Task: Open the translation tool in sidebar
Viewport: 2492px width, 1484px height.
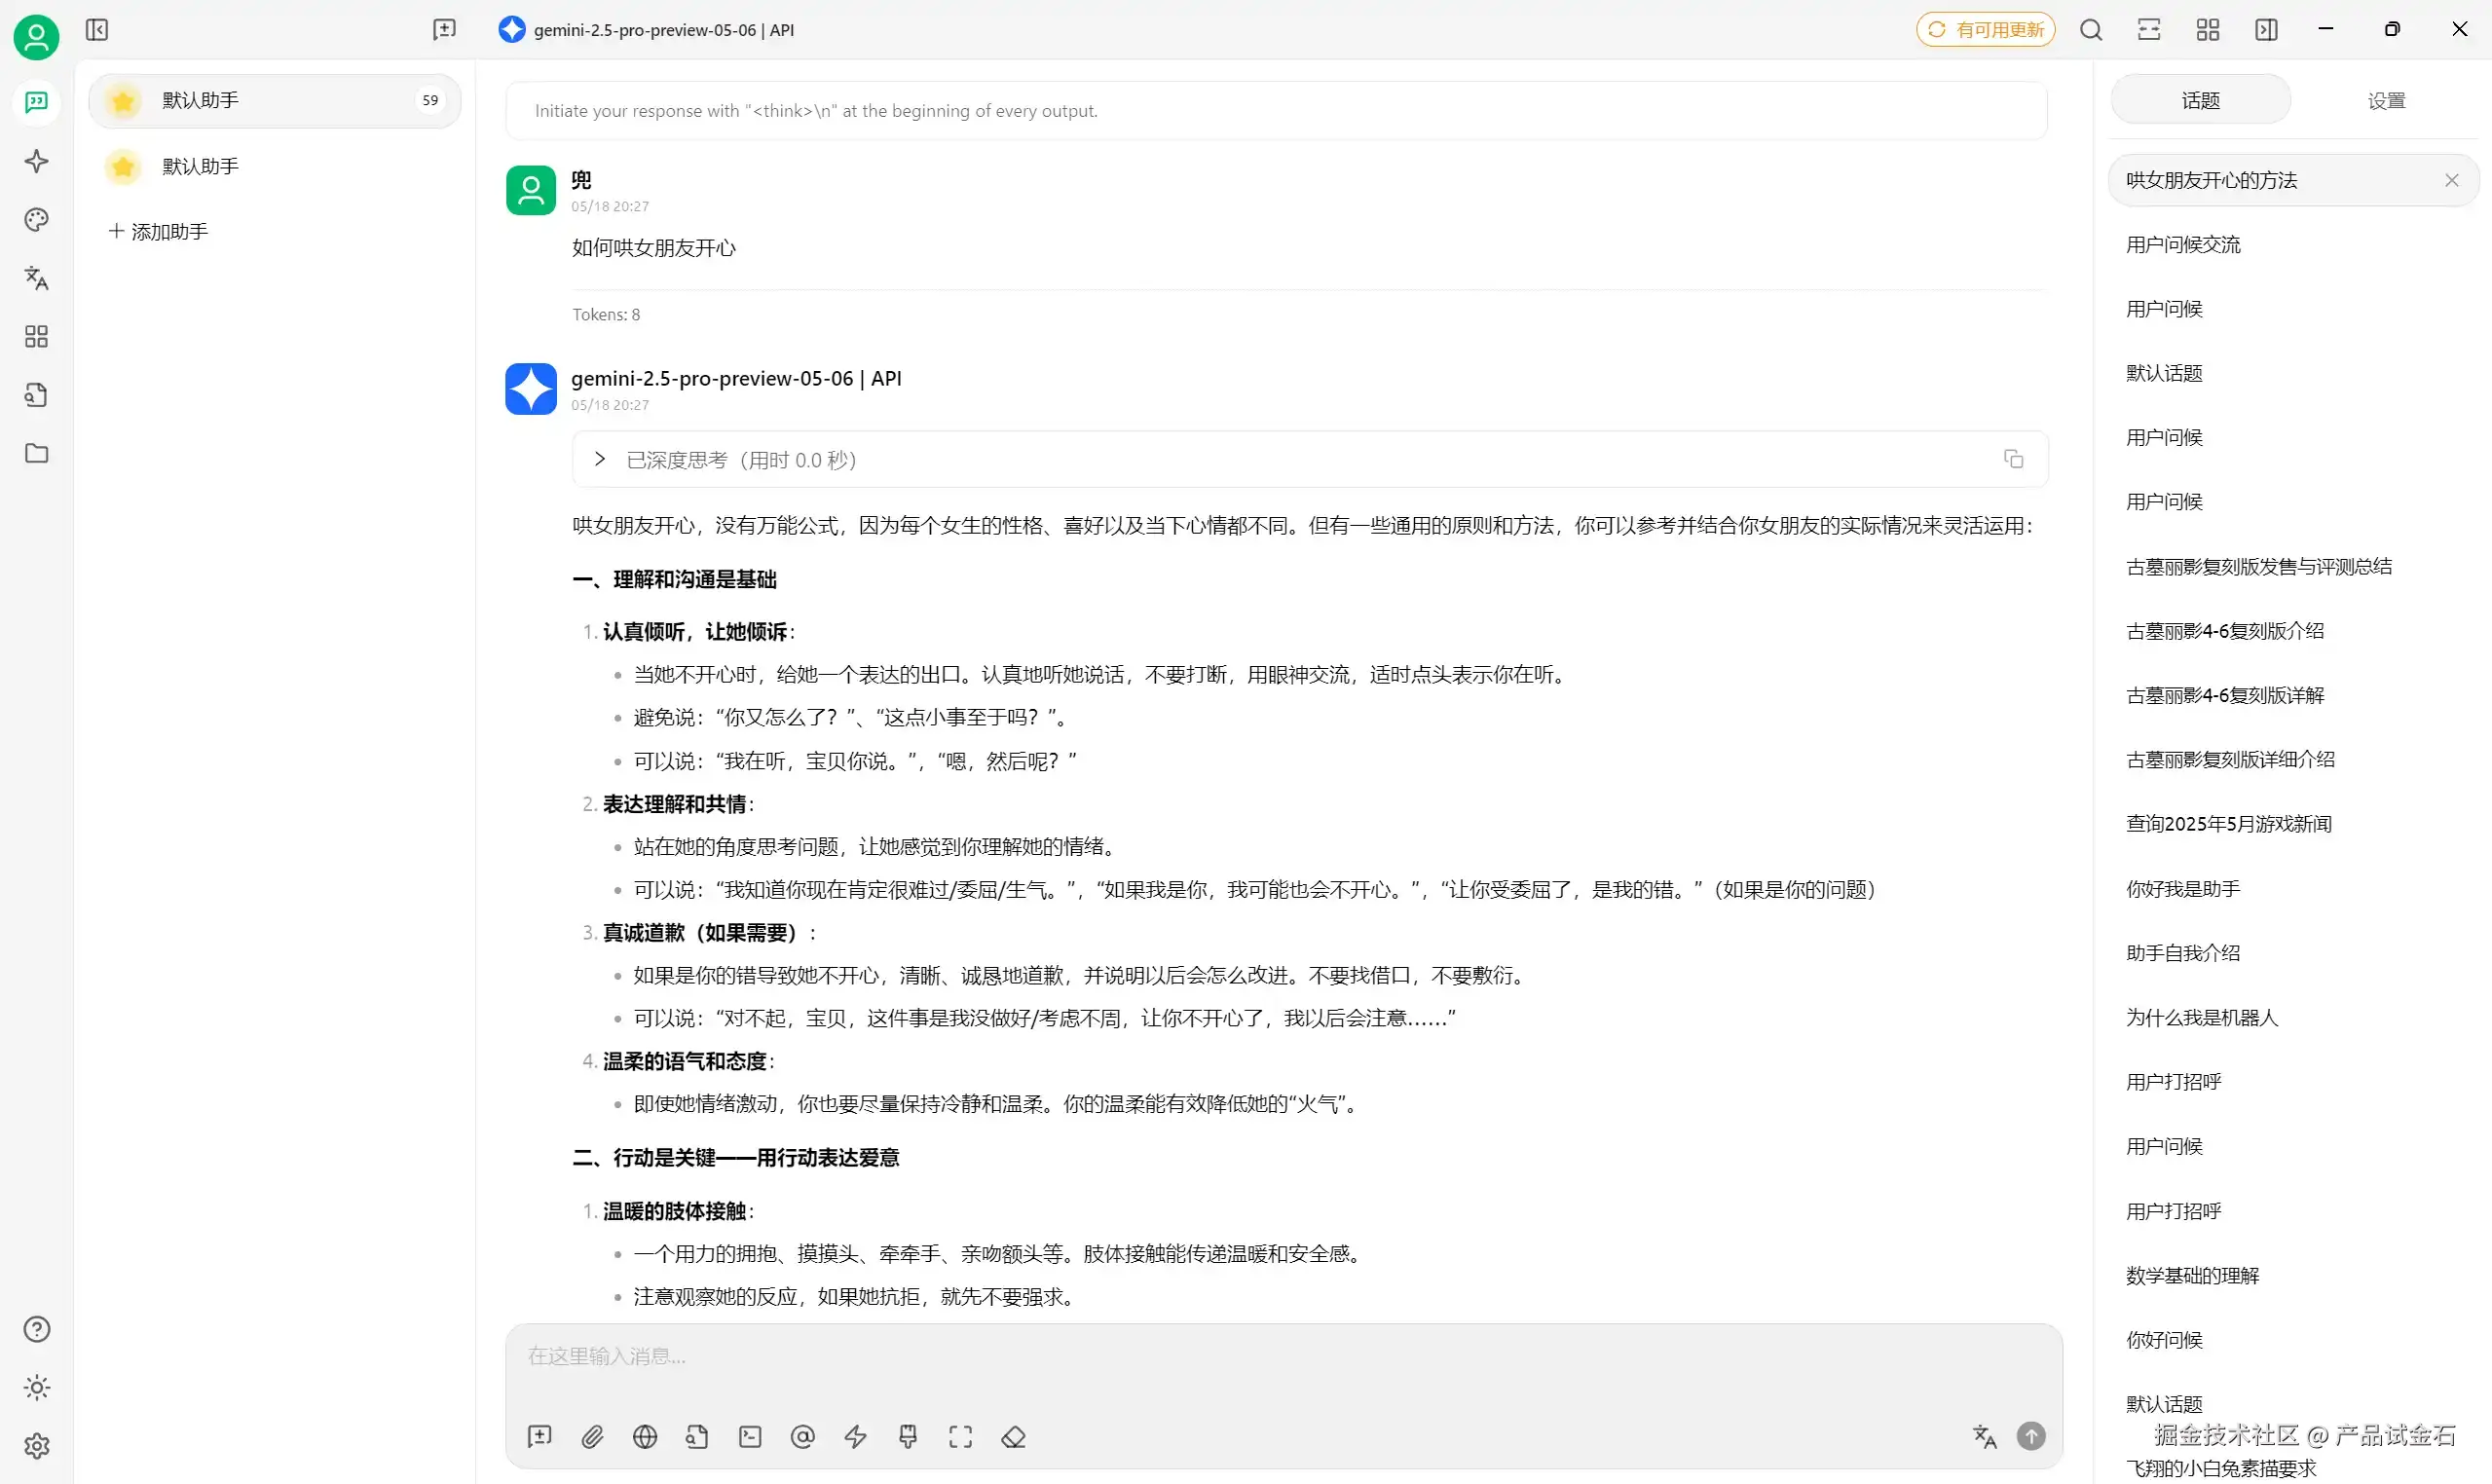Action: tap(36, 278)
